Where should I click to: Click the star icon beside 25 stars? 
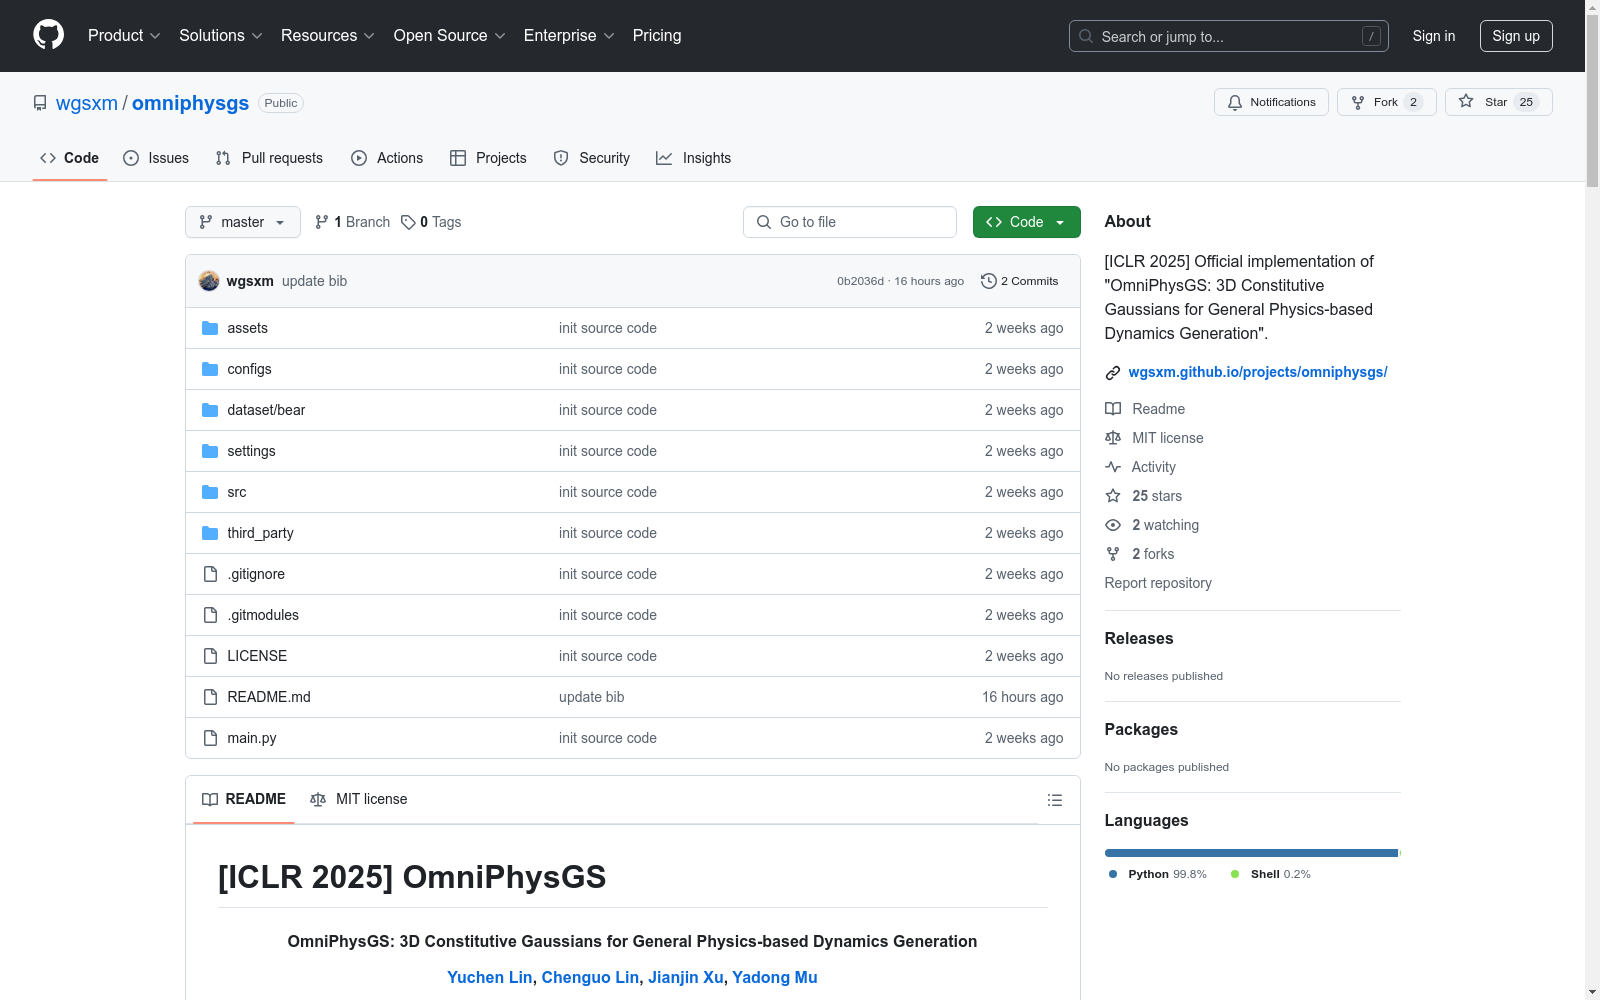[1113, 496]
